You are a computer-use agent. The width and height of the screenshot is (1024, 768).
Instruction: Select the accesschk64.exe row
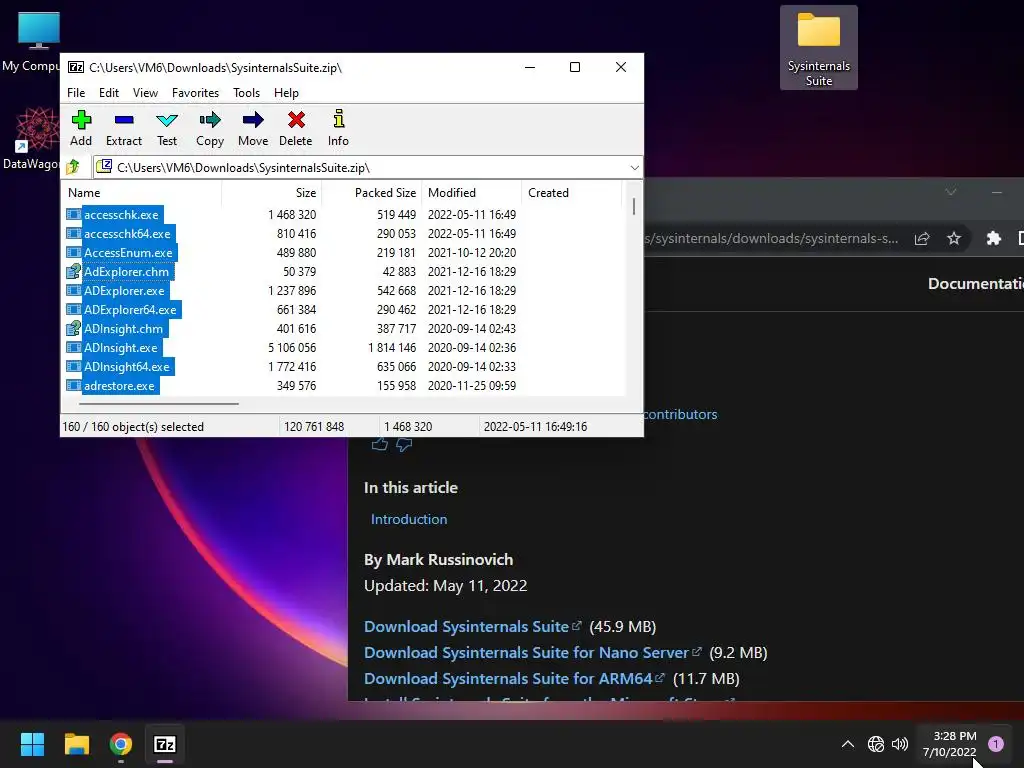[x=343, y=233]
